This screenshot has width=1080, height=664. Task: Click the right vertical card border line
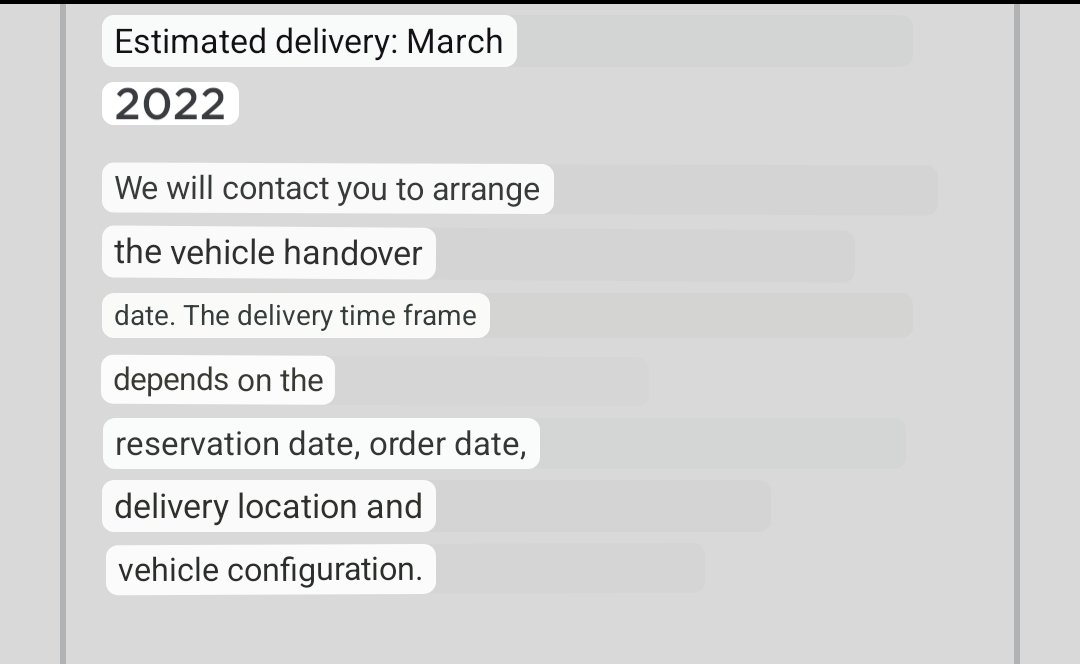(1016, 334)
